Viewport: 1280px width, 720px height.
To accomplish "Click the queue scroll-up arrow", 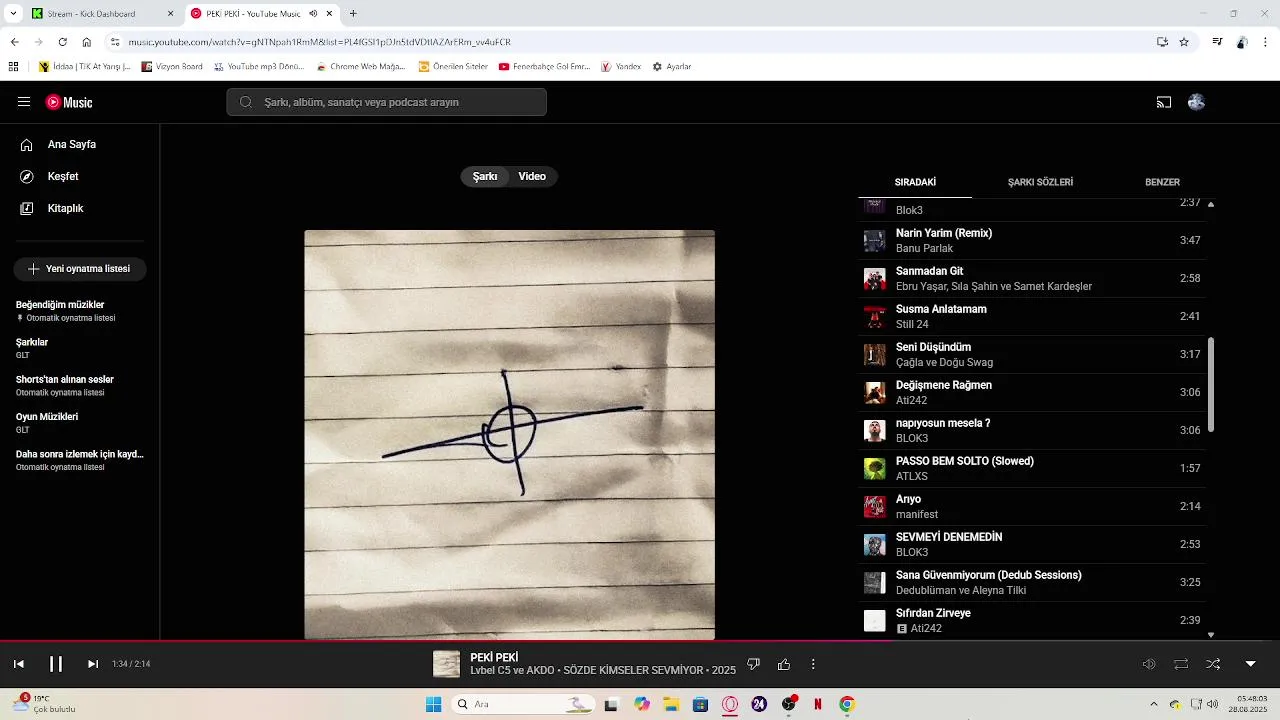I will pyautogui.click(x=1211, y=204).
